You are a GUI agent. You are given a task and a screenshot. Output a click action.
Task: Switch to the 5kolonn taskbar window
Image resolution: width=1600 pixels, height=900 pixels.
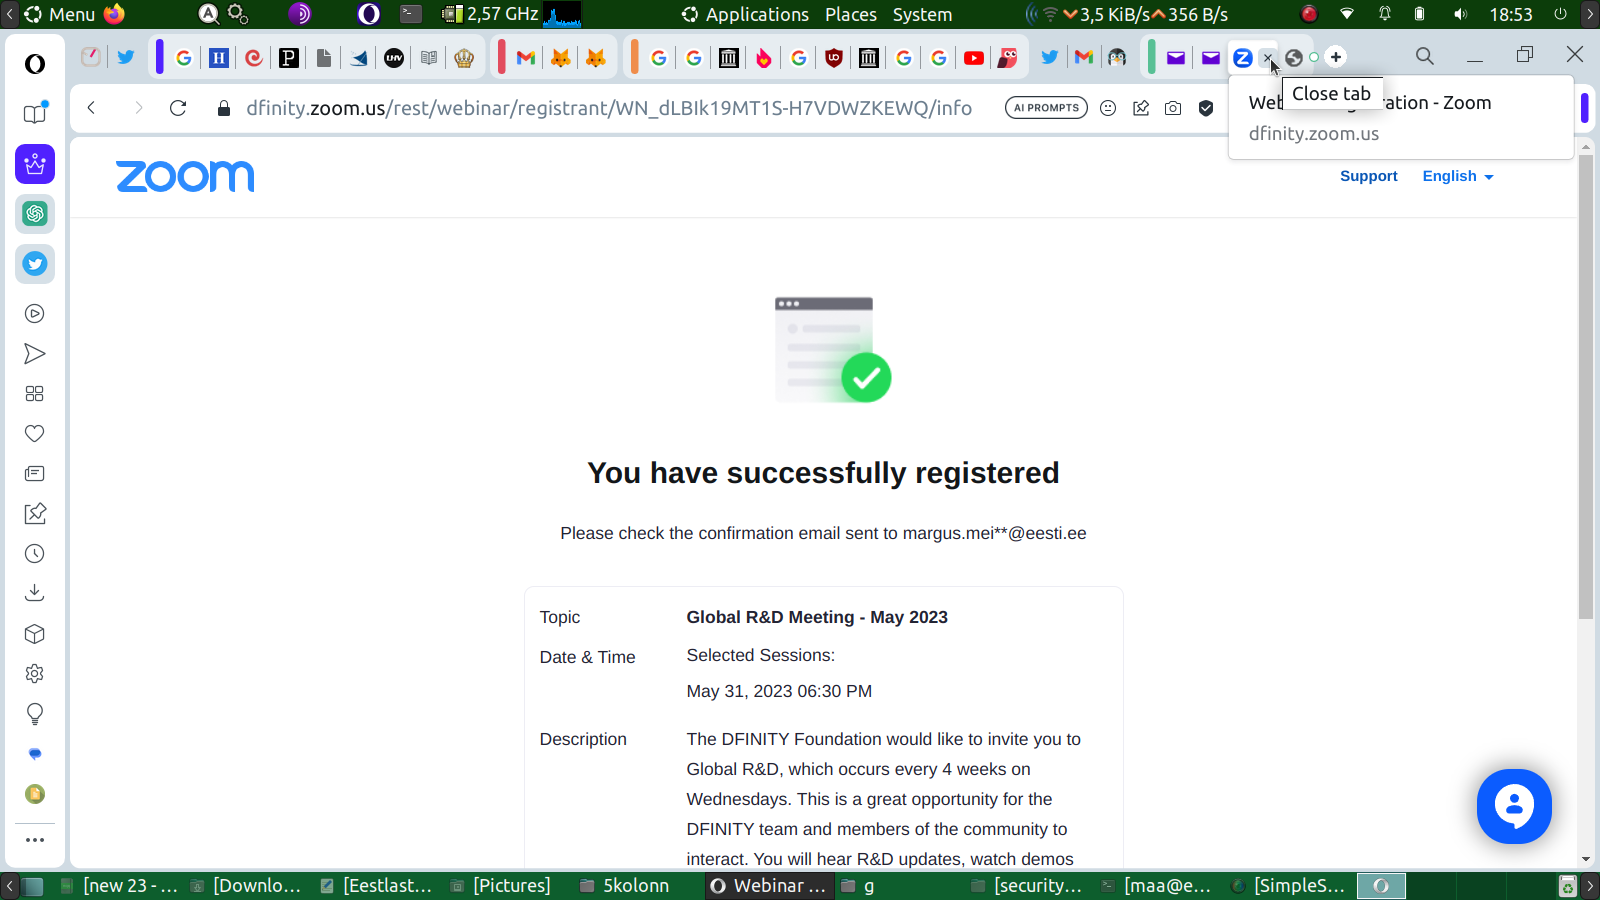point(626,885)
